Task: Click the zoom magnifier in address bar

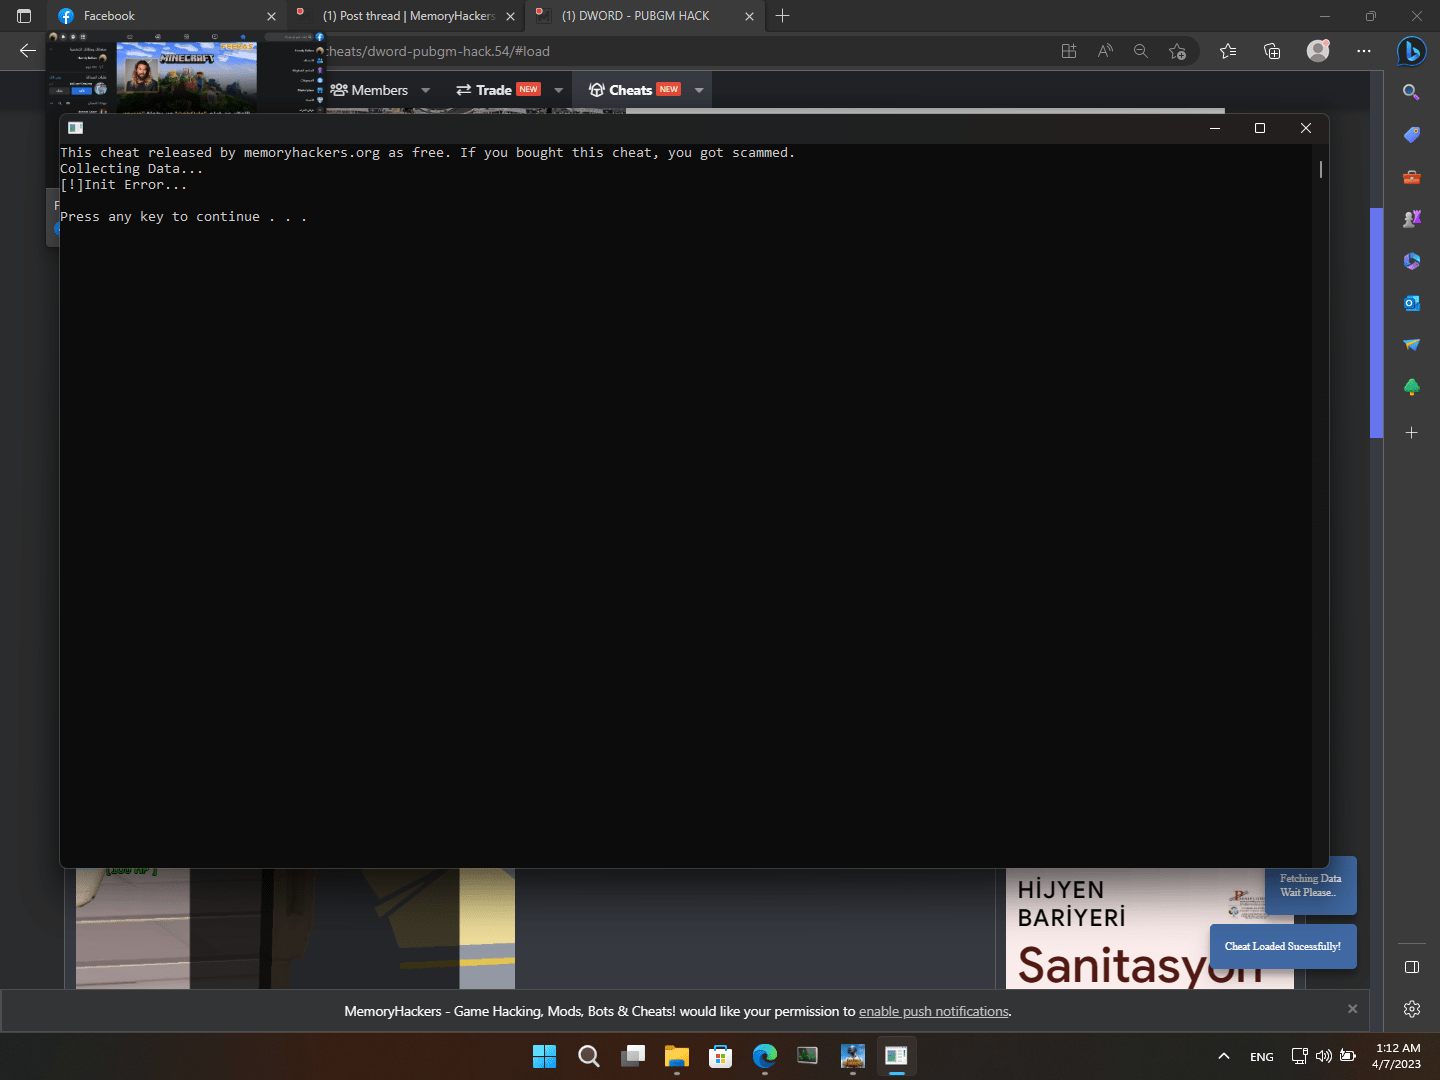Action: click(x=1140, y=51)
